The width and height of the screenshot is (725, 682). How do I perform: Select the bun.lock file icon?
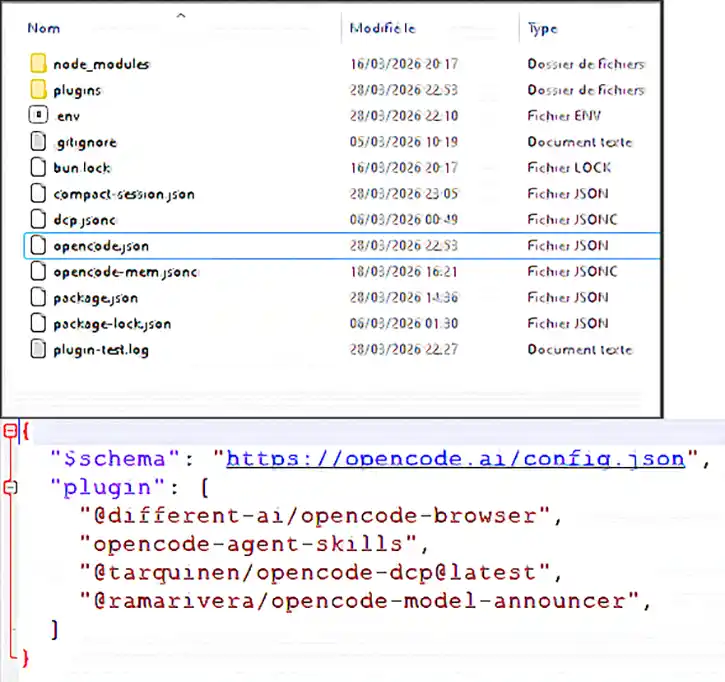pos(38,167)
